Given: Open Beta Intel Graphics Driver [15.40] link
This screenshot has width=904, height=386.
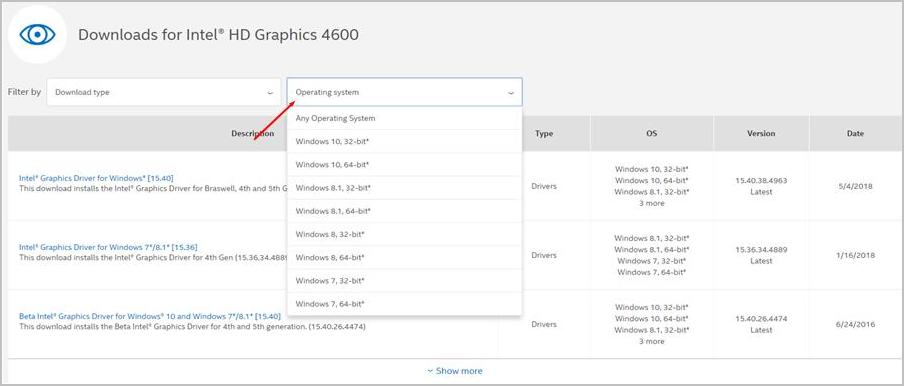Looking at the screenshot, I should click(150, 316).
